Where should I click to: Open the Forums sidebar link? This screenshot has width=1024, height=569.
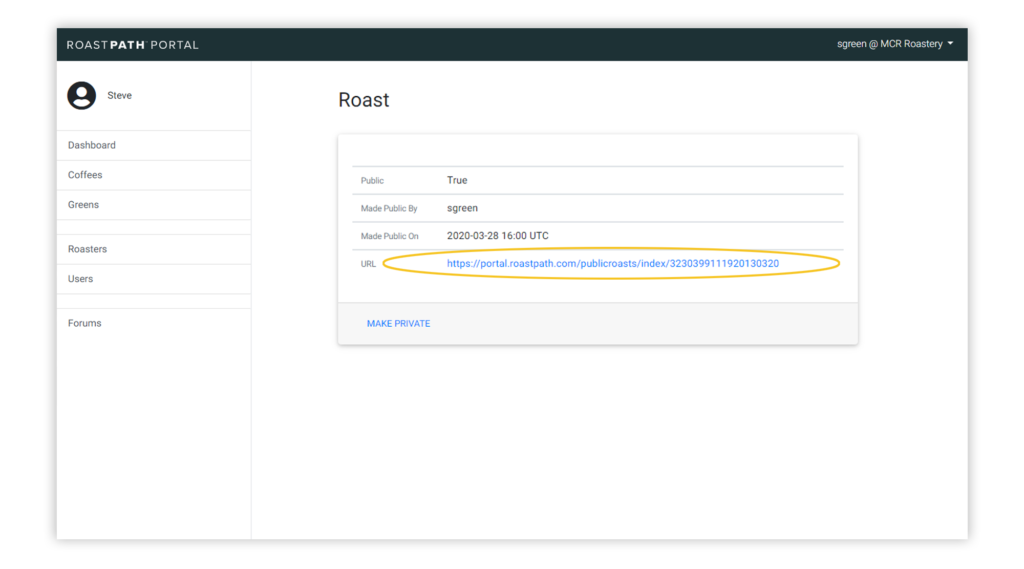point(154,323)
